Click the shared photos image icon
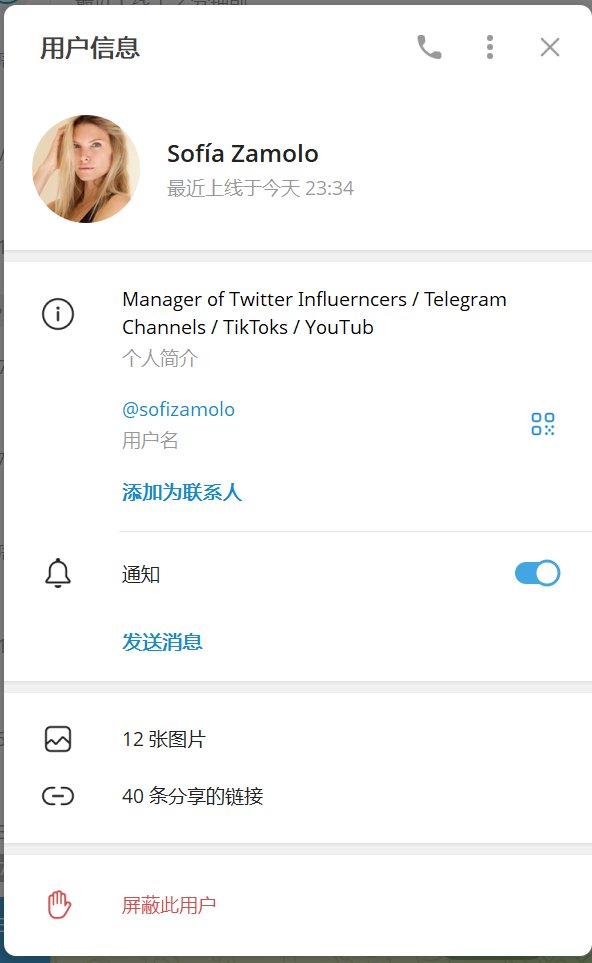Screen dimensions: 592x963 (x=58, y=739)
